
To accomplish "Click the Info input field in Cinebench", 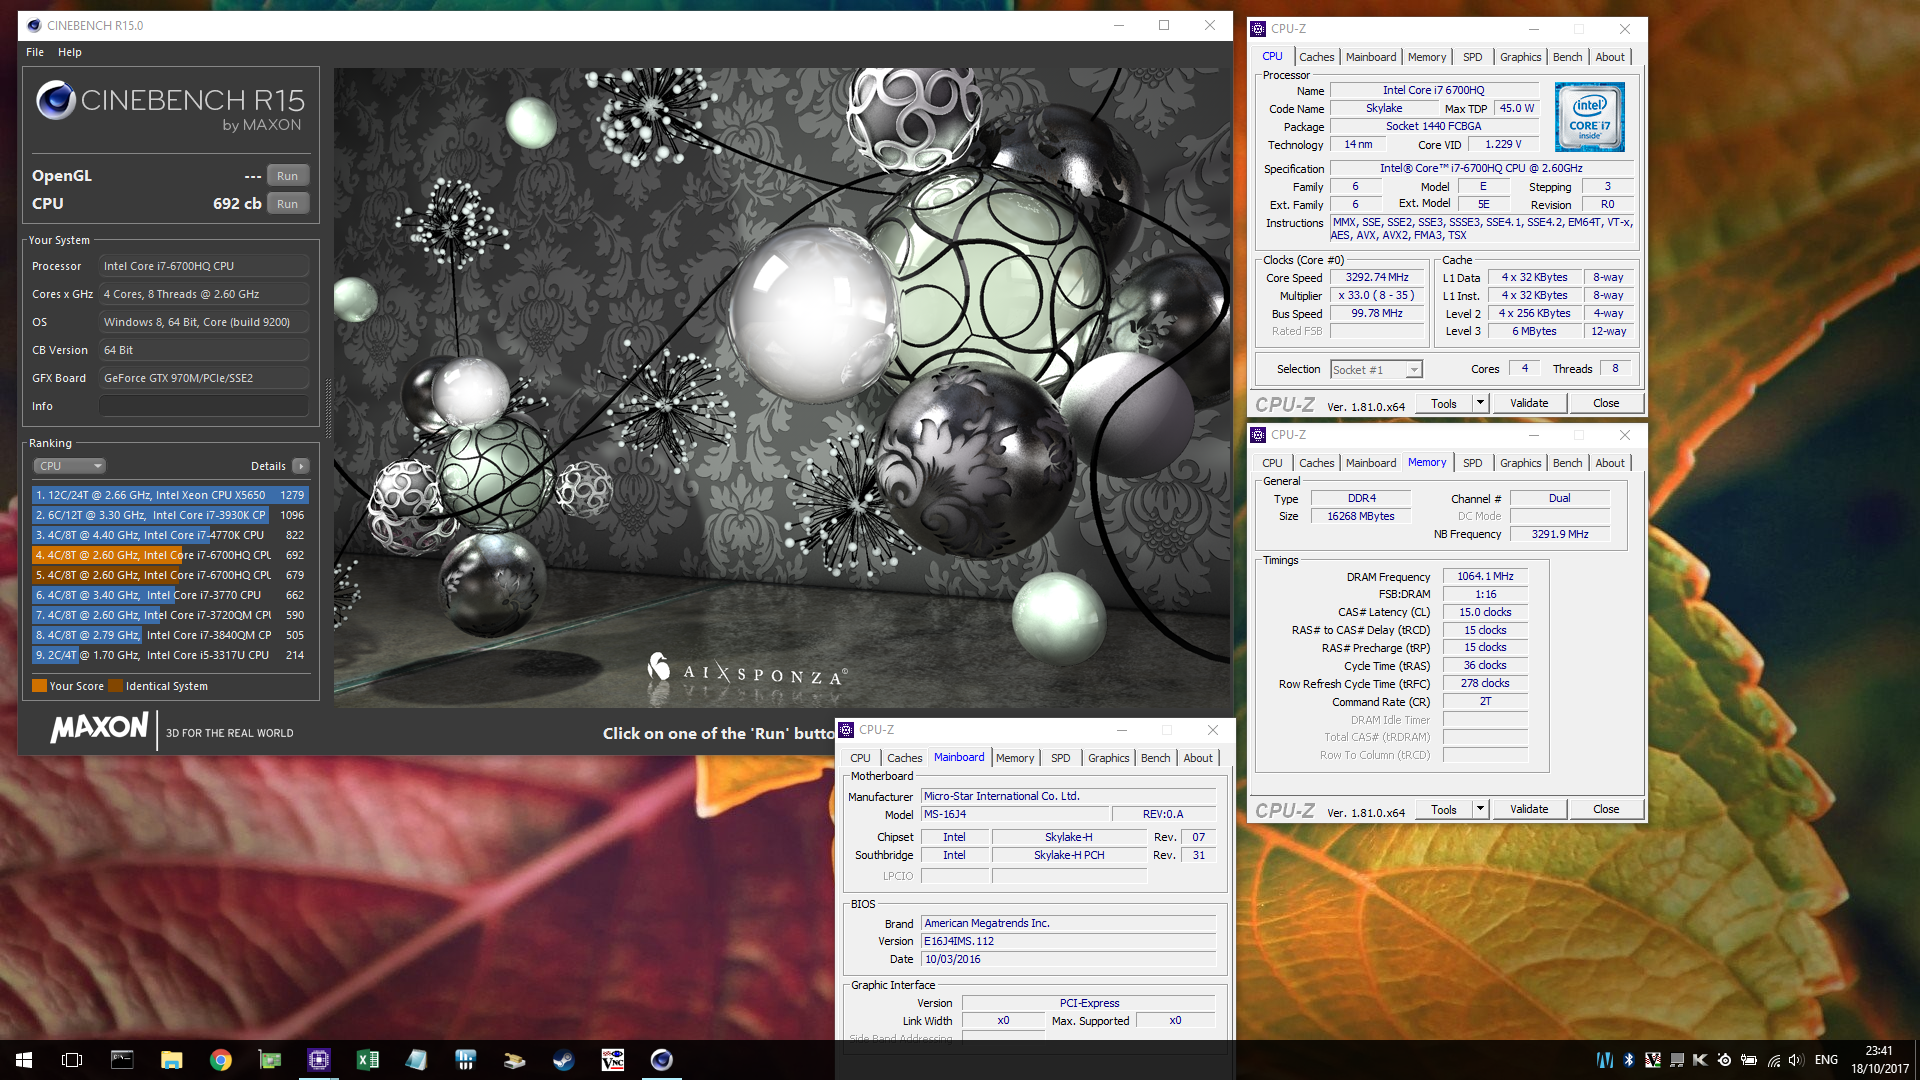I will pos(204,406).
